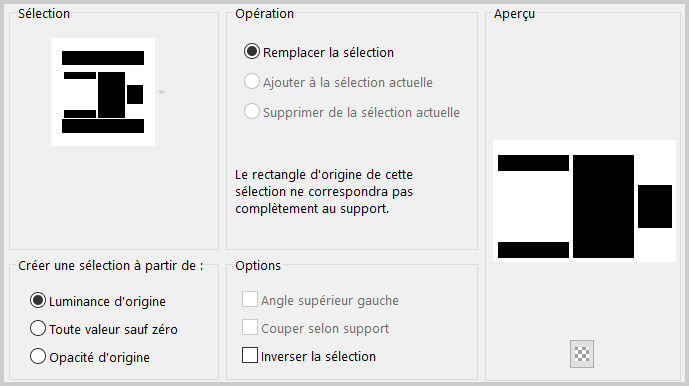Click the rectangle d'origine warning message text
Image resolution: width=689 pixels, height=386 pixels.
[324, 191]
